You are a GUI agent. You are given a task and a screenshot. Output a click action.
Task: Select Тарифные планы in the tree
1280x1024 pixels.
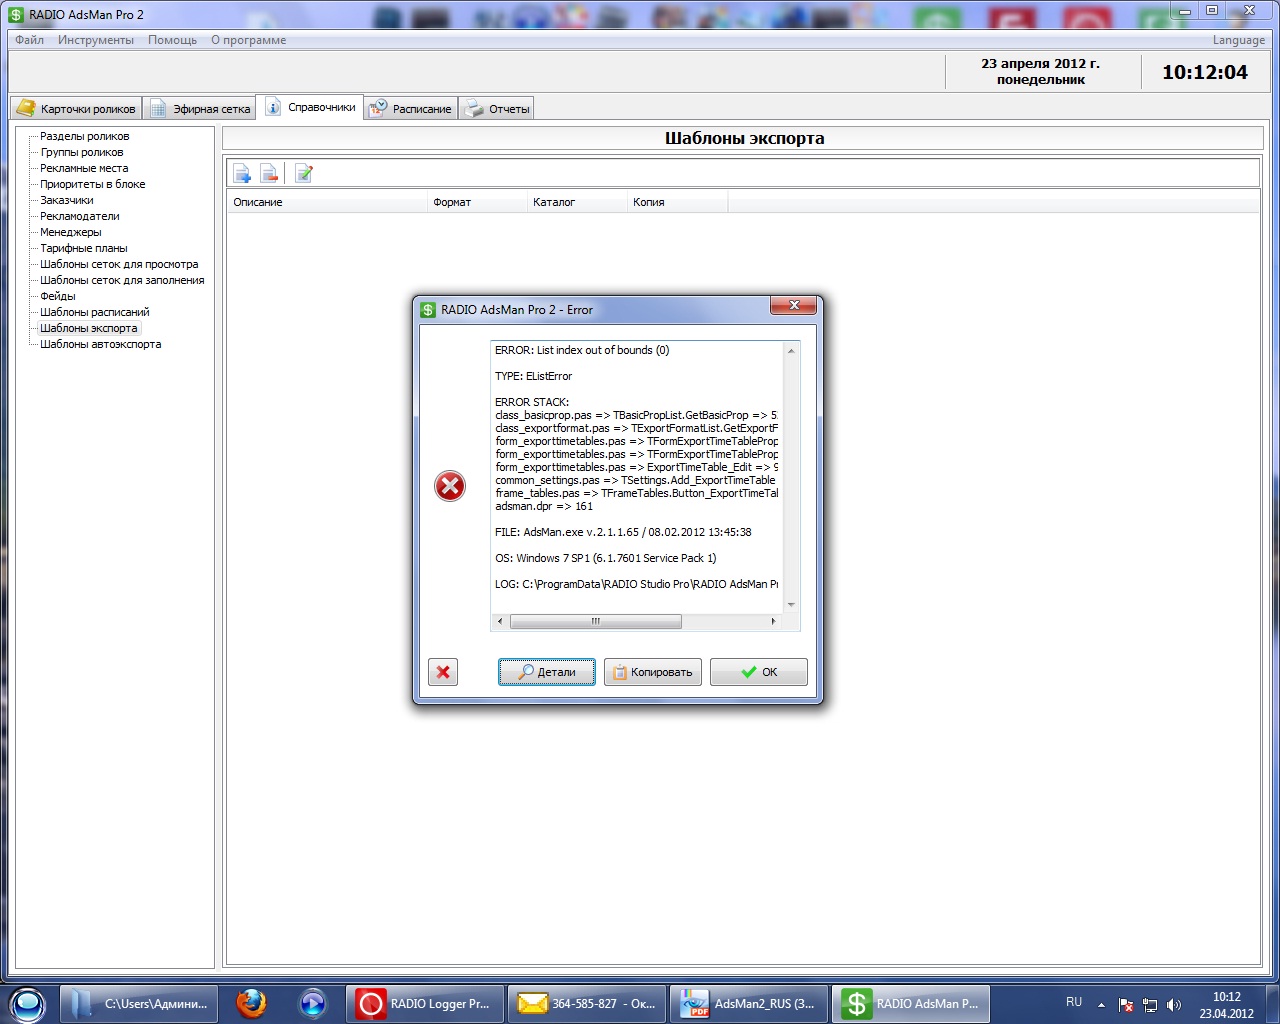[x=84, y=248]
